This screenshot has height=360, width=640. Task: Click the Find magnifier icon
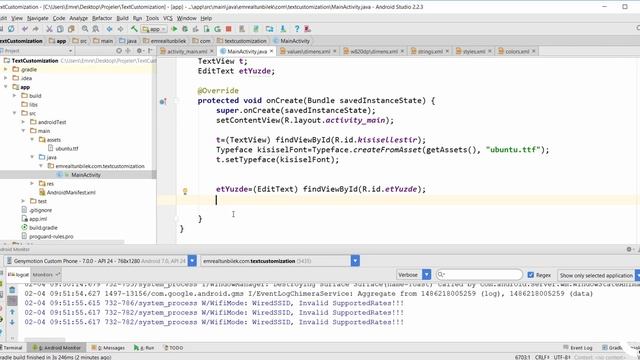85,29
